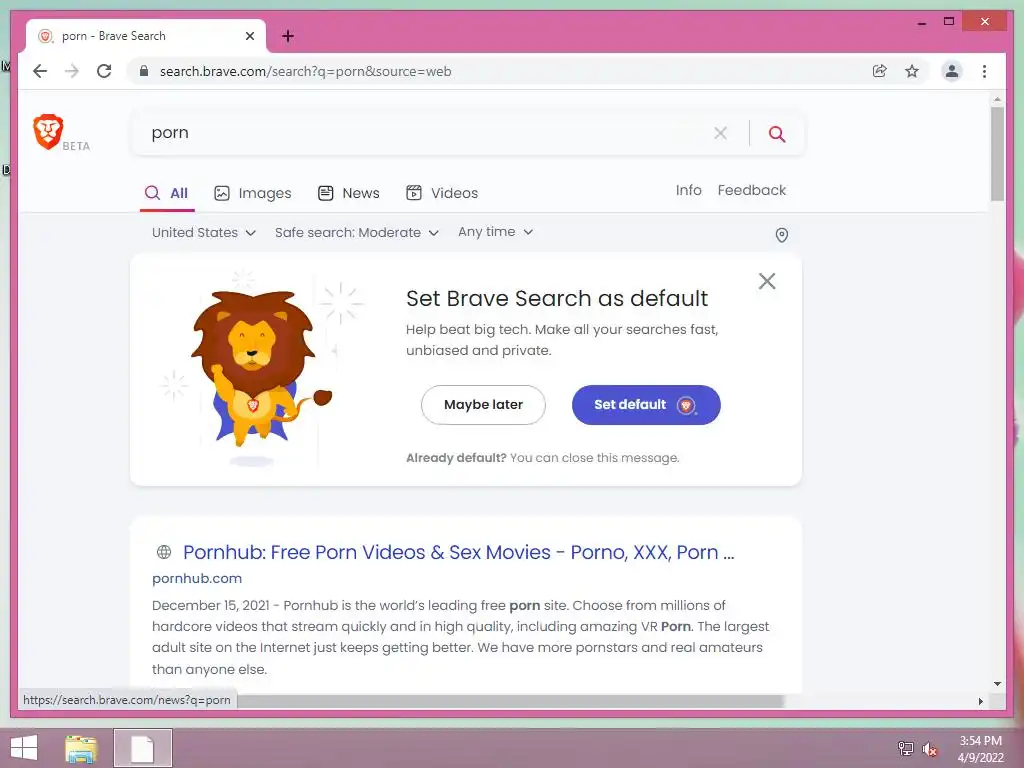This screenshot has width=1024, height=768.
Task: Clear the search box text
Action: [x=720, y=133]
